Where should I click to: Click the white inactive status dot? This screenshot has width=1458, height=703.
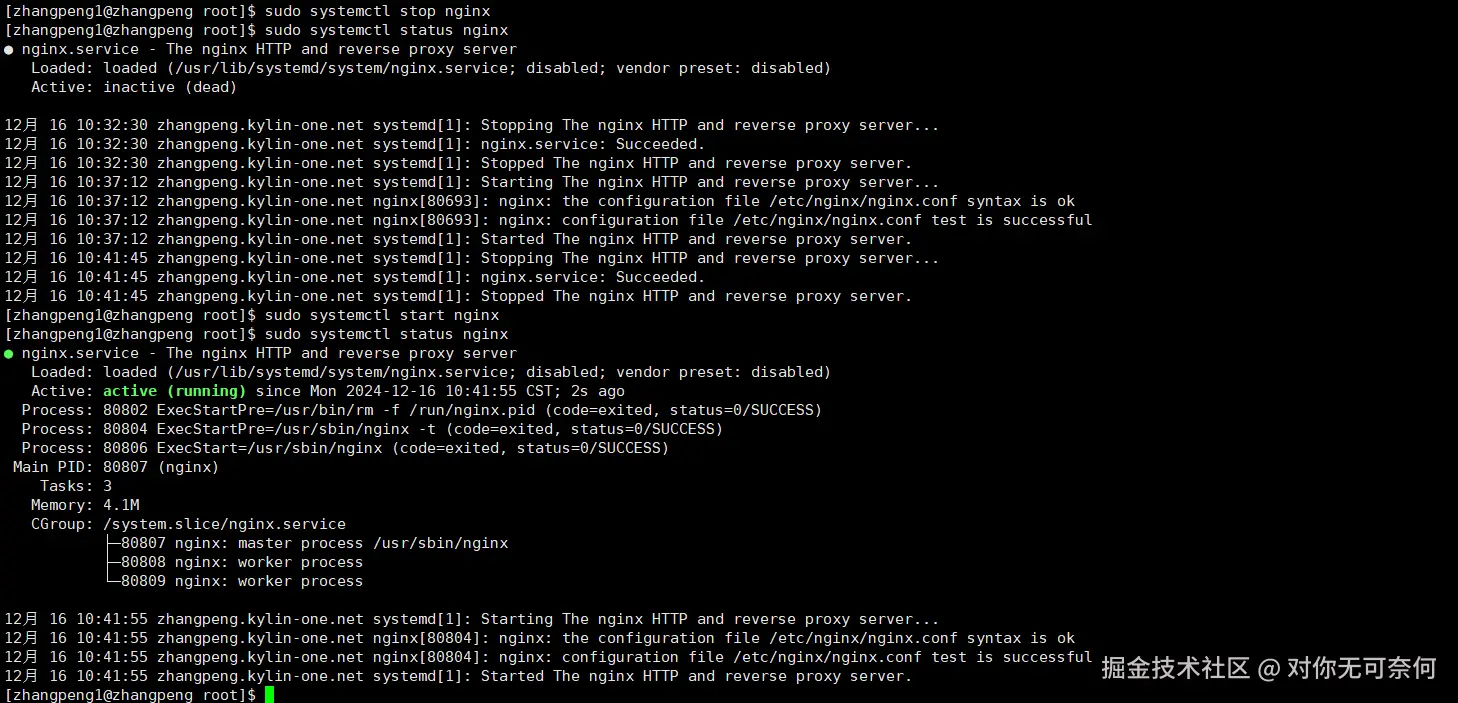[x=9, y=49]
